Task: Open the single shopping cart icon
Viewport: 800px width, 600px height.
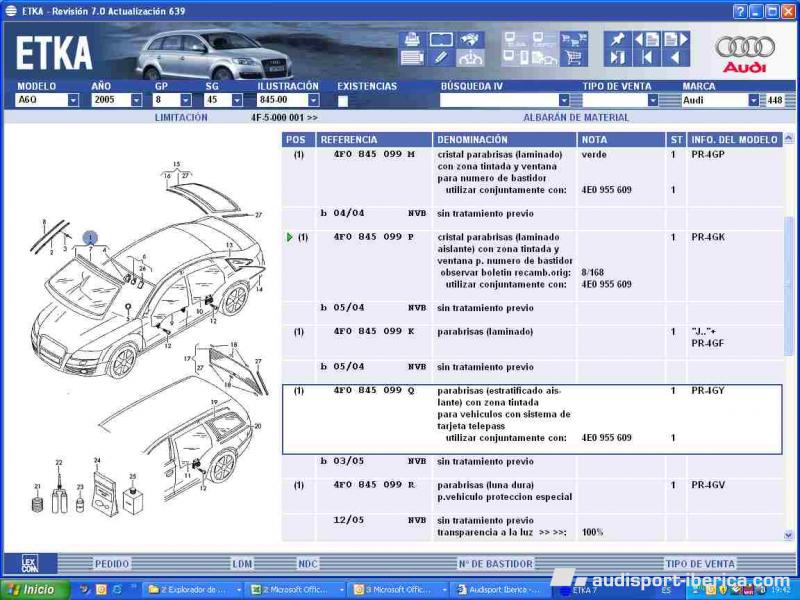Action: click(573, 58)
